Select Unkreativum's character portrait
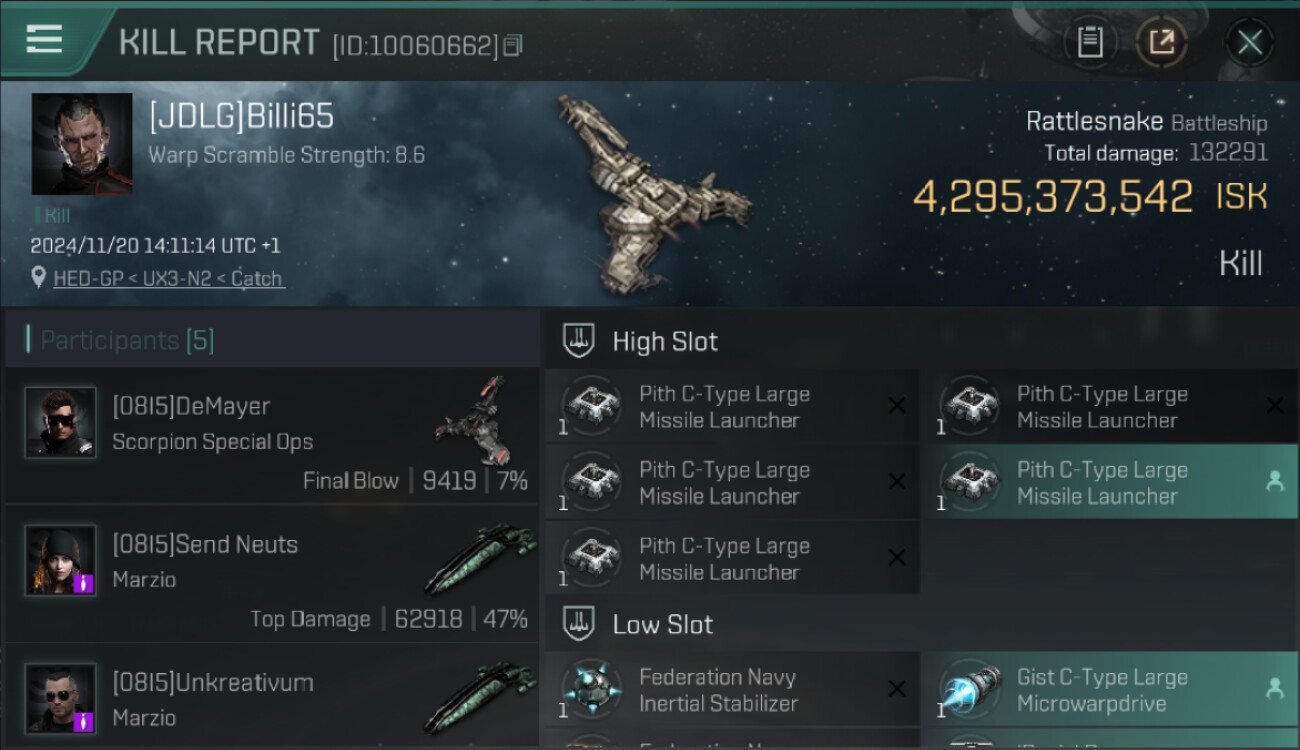1300x750 pixels. point(61,698)
